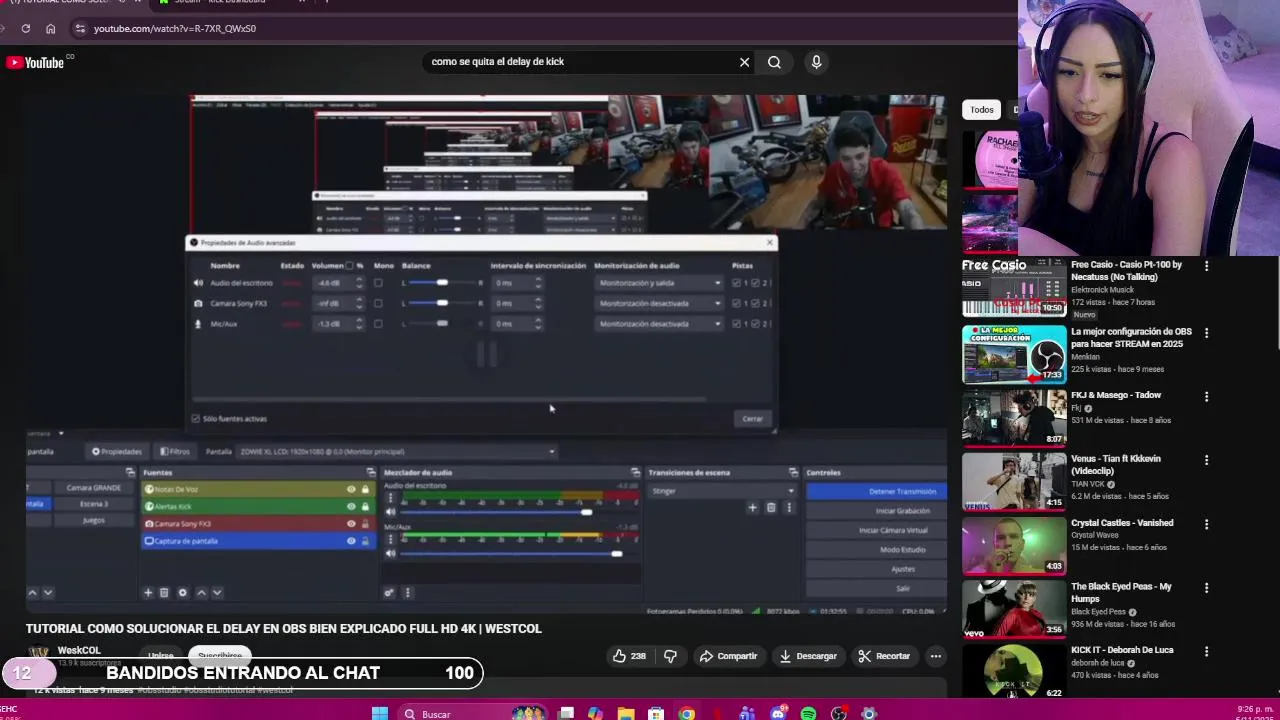1280x720 pixels.
Task: Click the magnifier search button on YouTube
Action: point(774,62)
